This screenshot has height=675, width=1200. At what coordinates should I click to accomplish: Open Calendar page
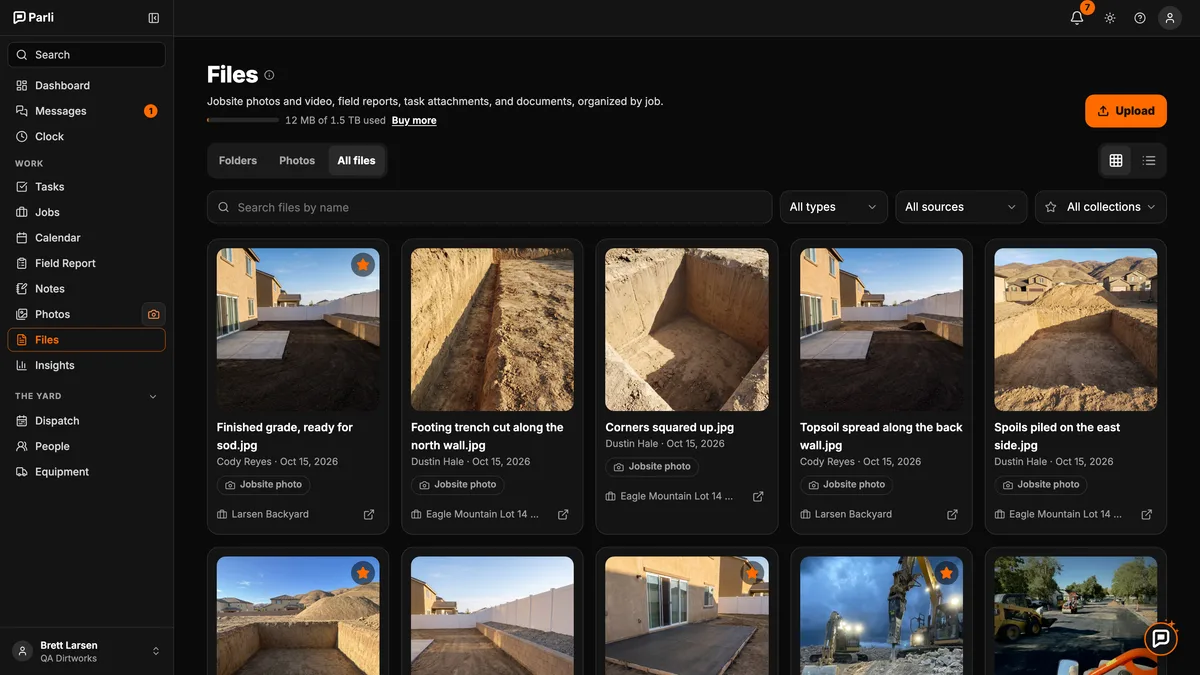[x=86, y=238]
